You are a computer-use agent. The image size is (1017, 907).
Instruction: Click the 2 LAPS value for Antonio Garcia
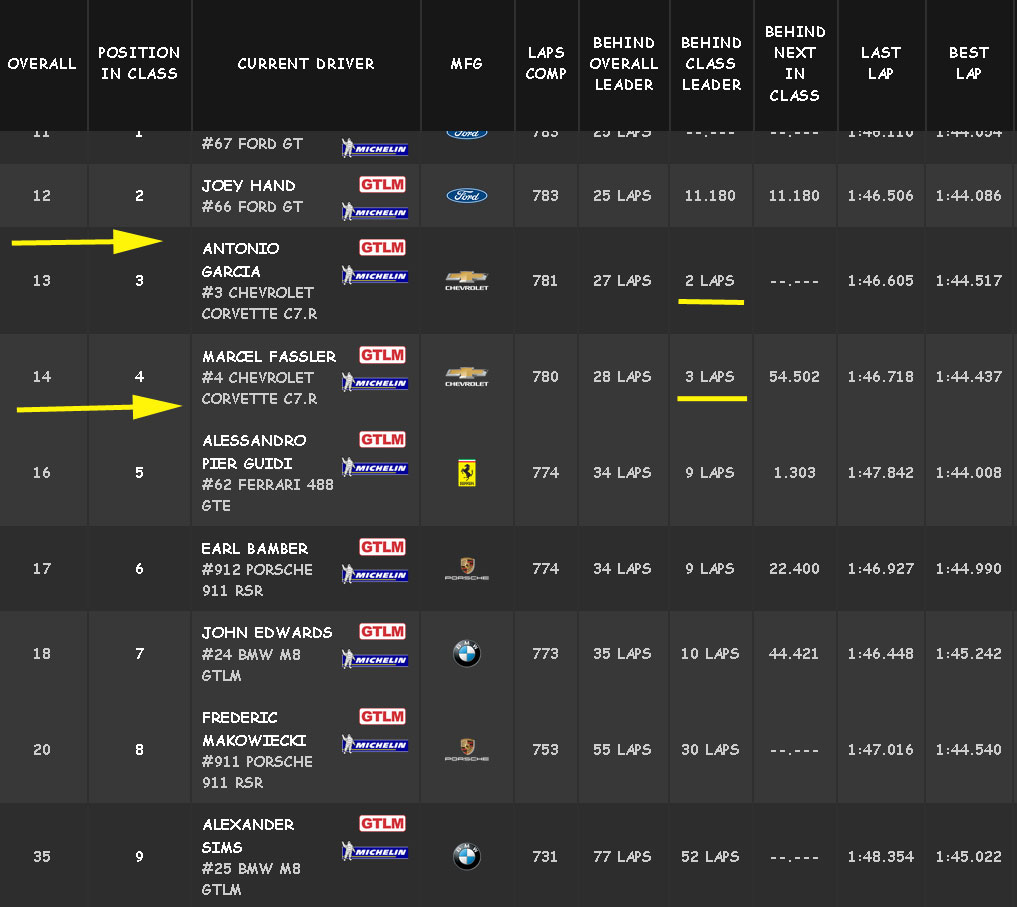point(710,281)
